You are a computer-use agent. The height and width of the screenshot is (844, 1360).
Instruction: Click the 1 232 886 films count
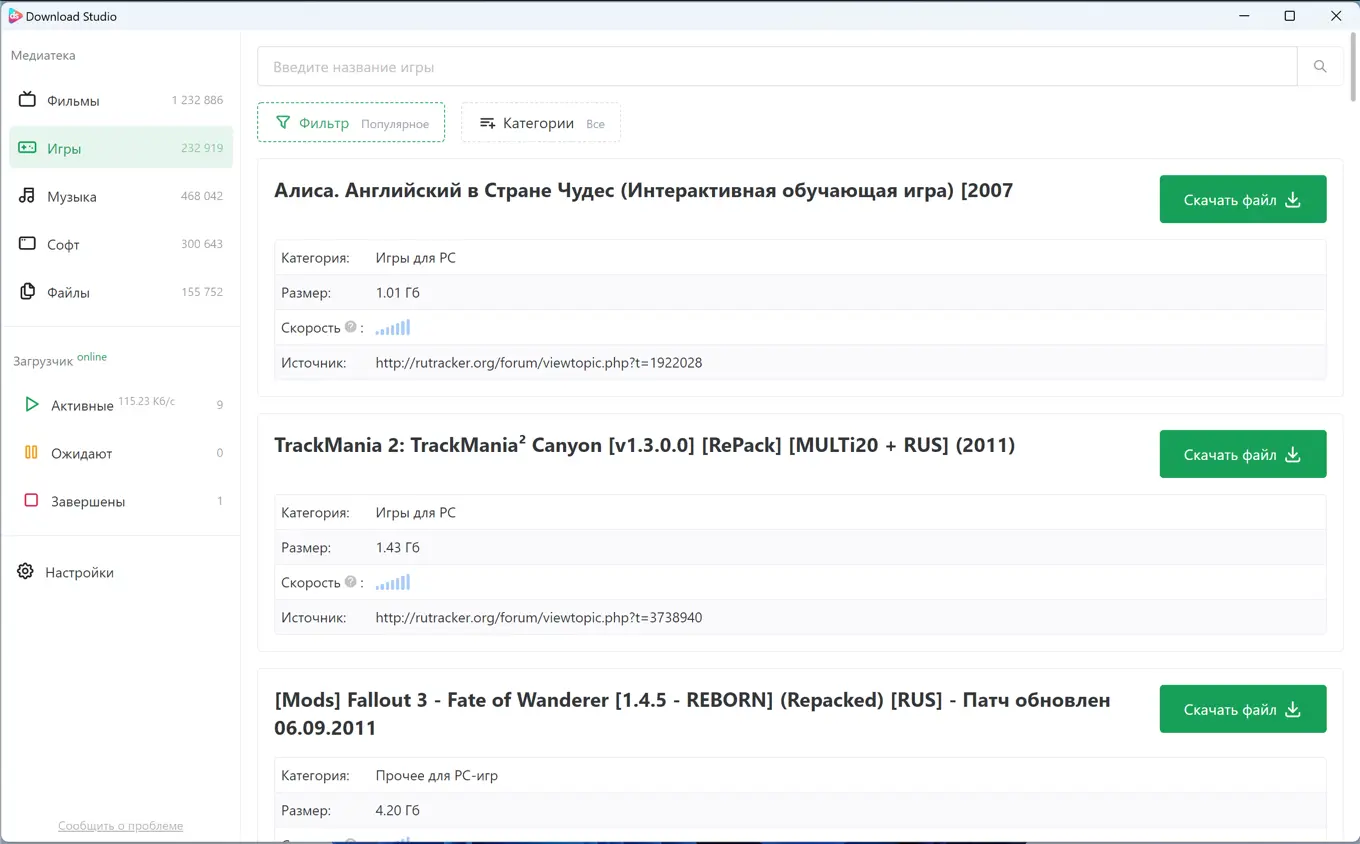197,100
